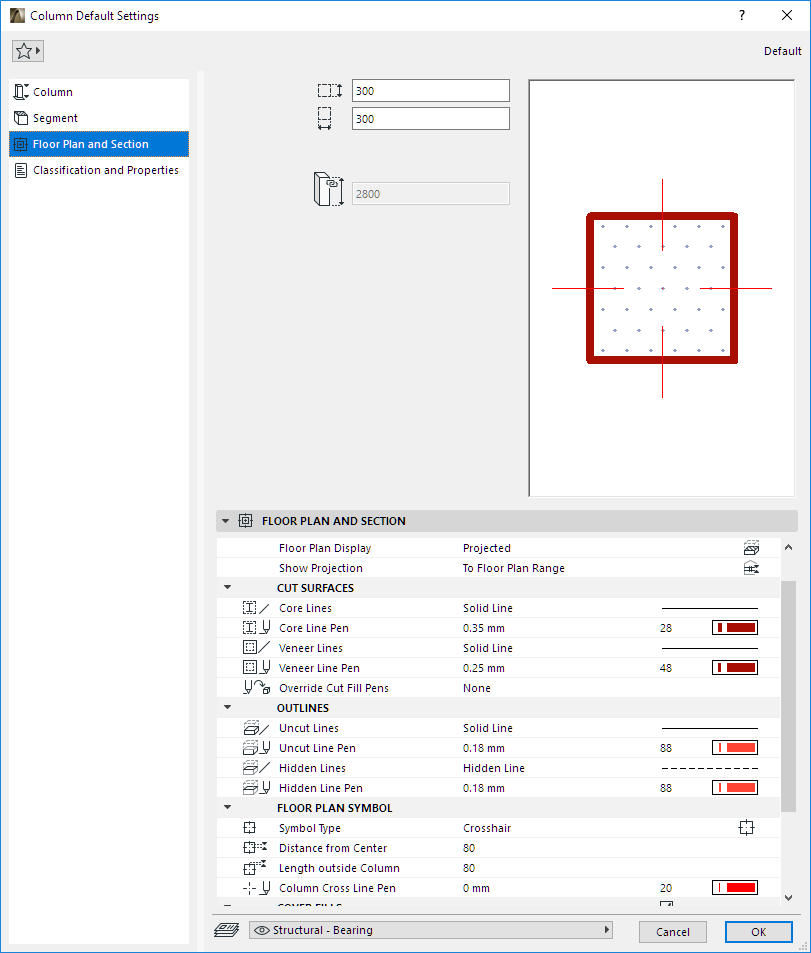This screenshot has height=953, width=811.
Task: Click the Distance from Center value 80
Action: 469,848
